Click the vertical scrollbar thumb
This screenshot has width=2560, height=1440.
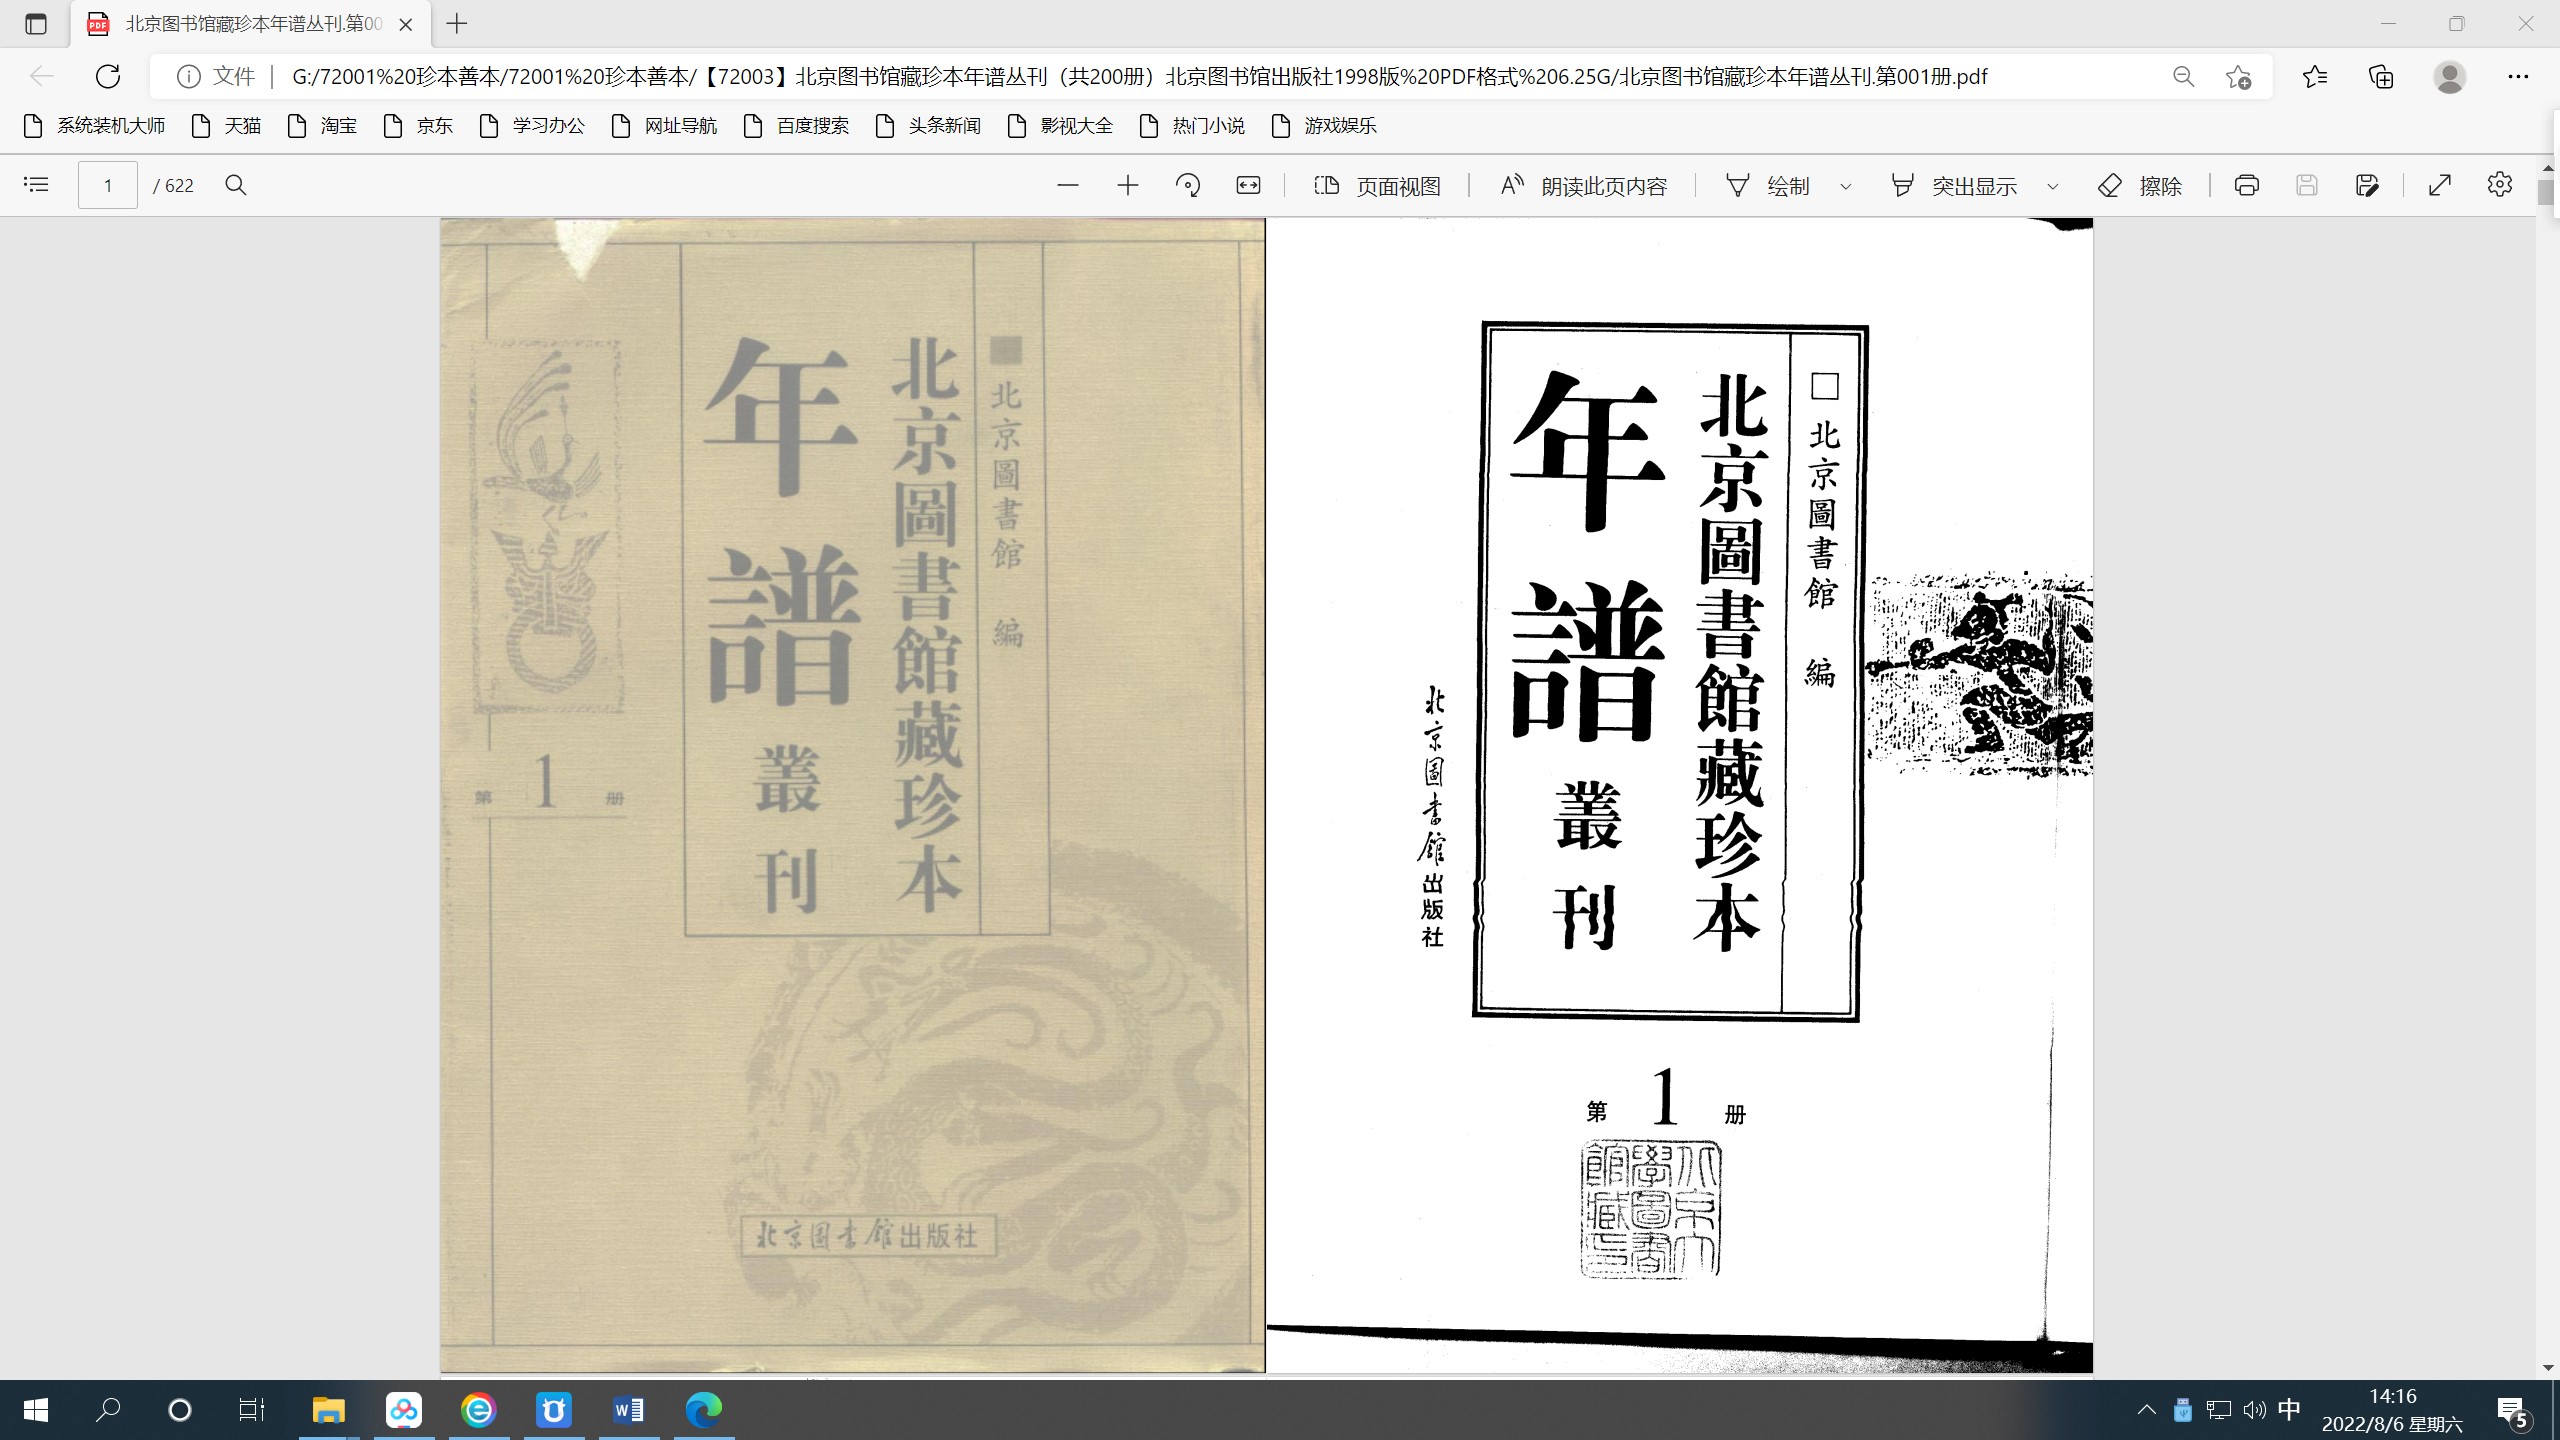point(2547,192)
